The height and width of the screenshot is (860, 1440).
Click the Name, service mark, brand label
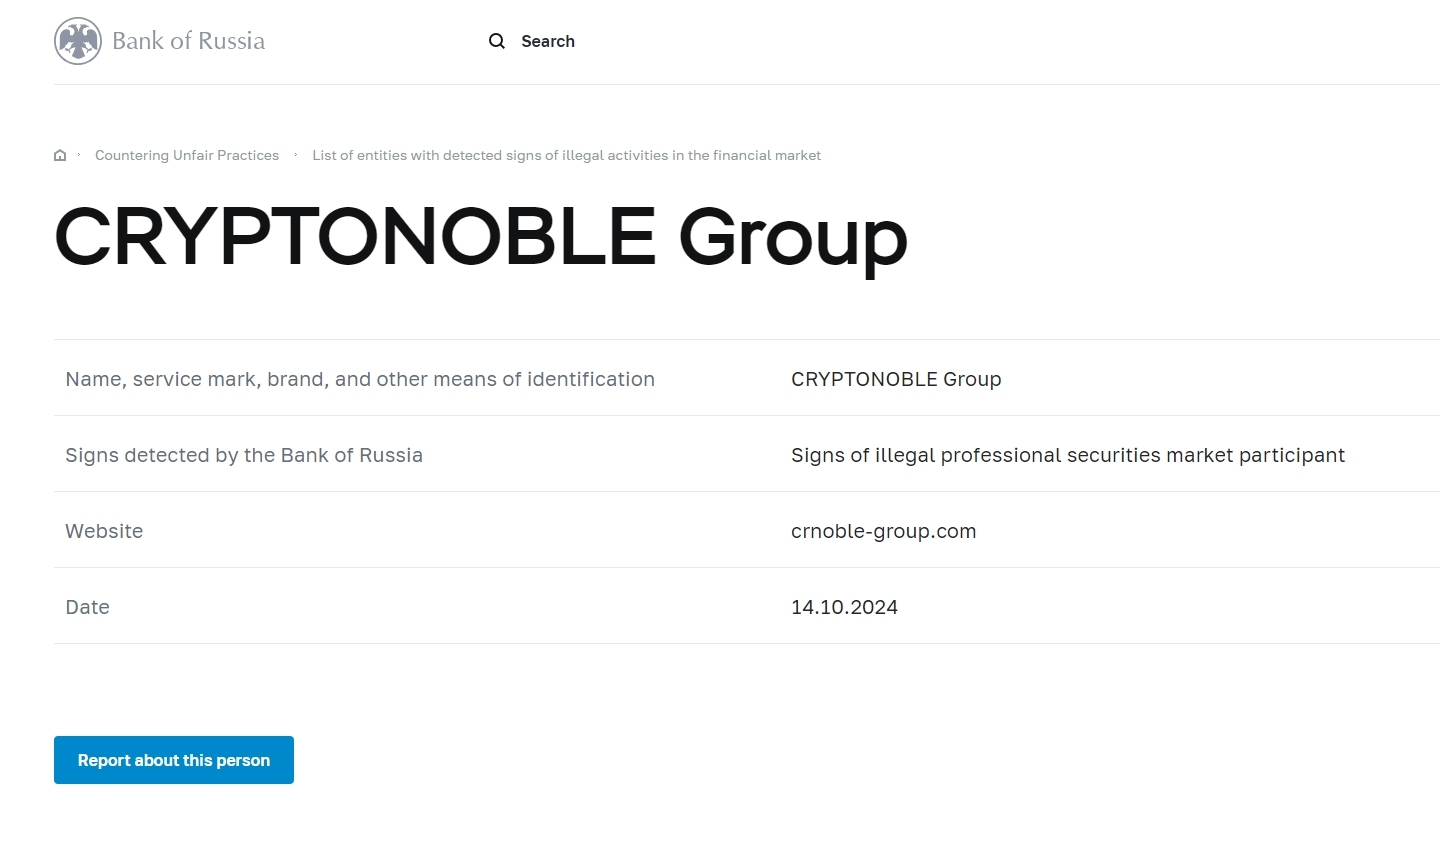[360, 379]
